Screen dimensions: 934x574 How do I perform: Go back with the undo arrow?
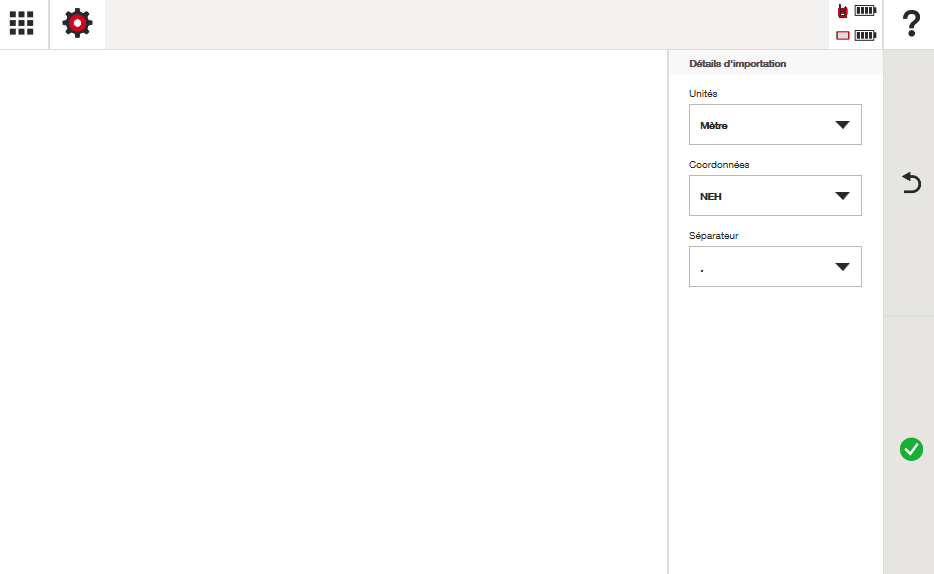pos(911,183)
